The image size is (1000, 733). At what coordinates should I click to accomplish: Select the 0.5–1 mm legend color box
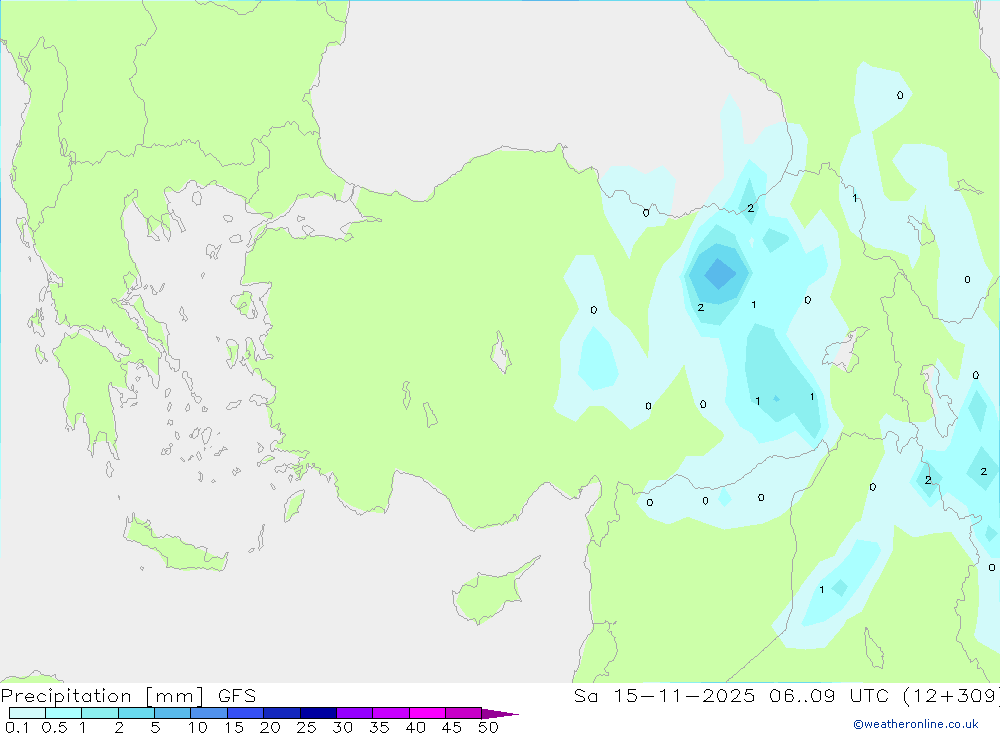(x=64, y=713)
